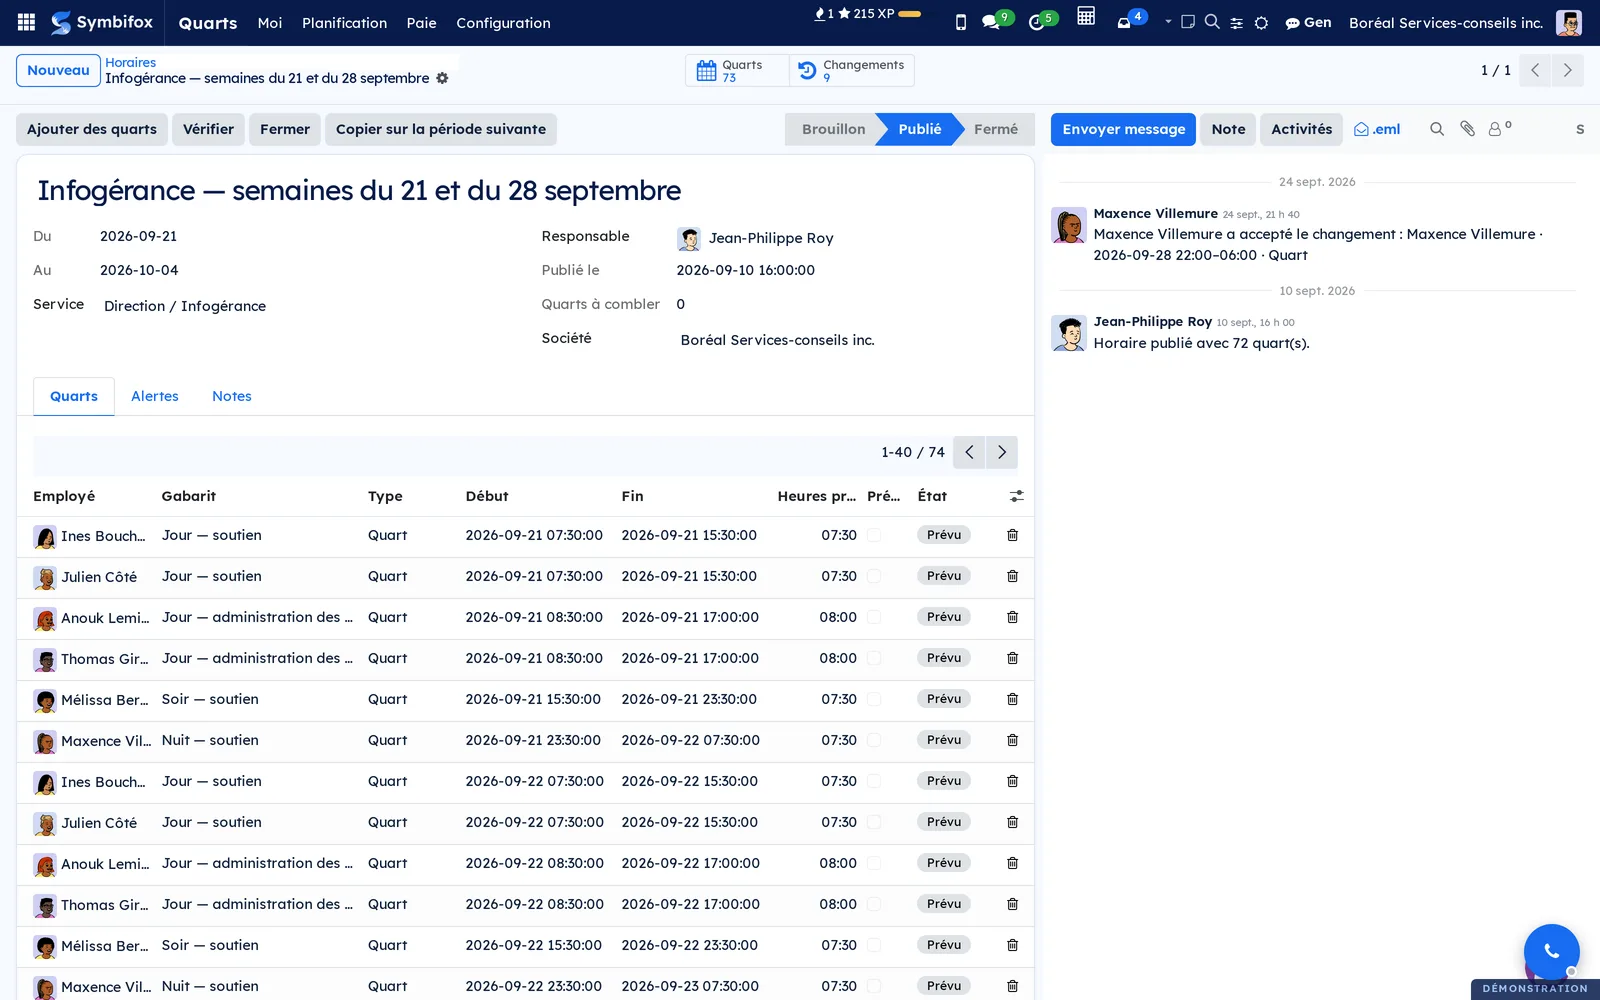Switch to the Alertes tab

pyautogui.click(x=155, y=396)
